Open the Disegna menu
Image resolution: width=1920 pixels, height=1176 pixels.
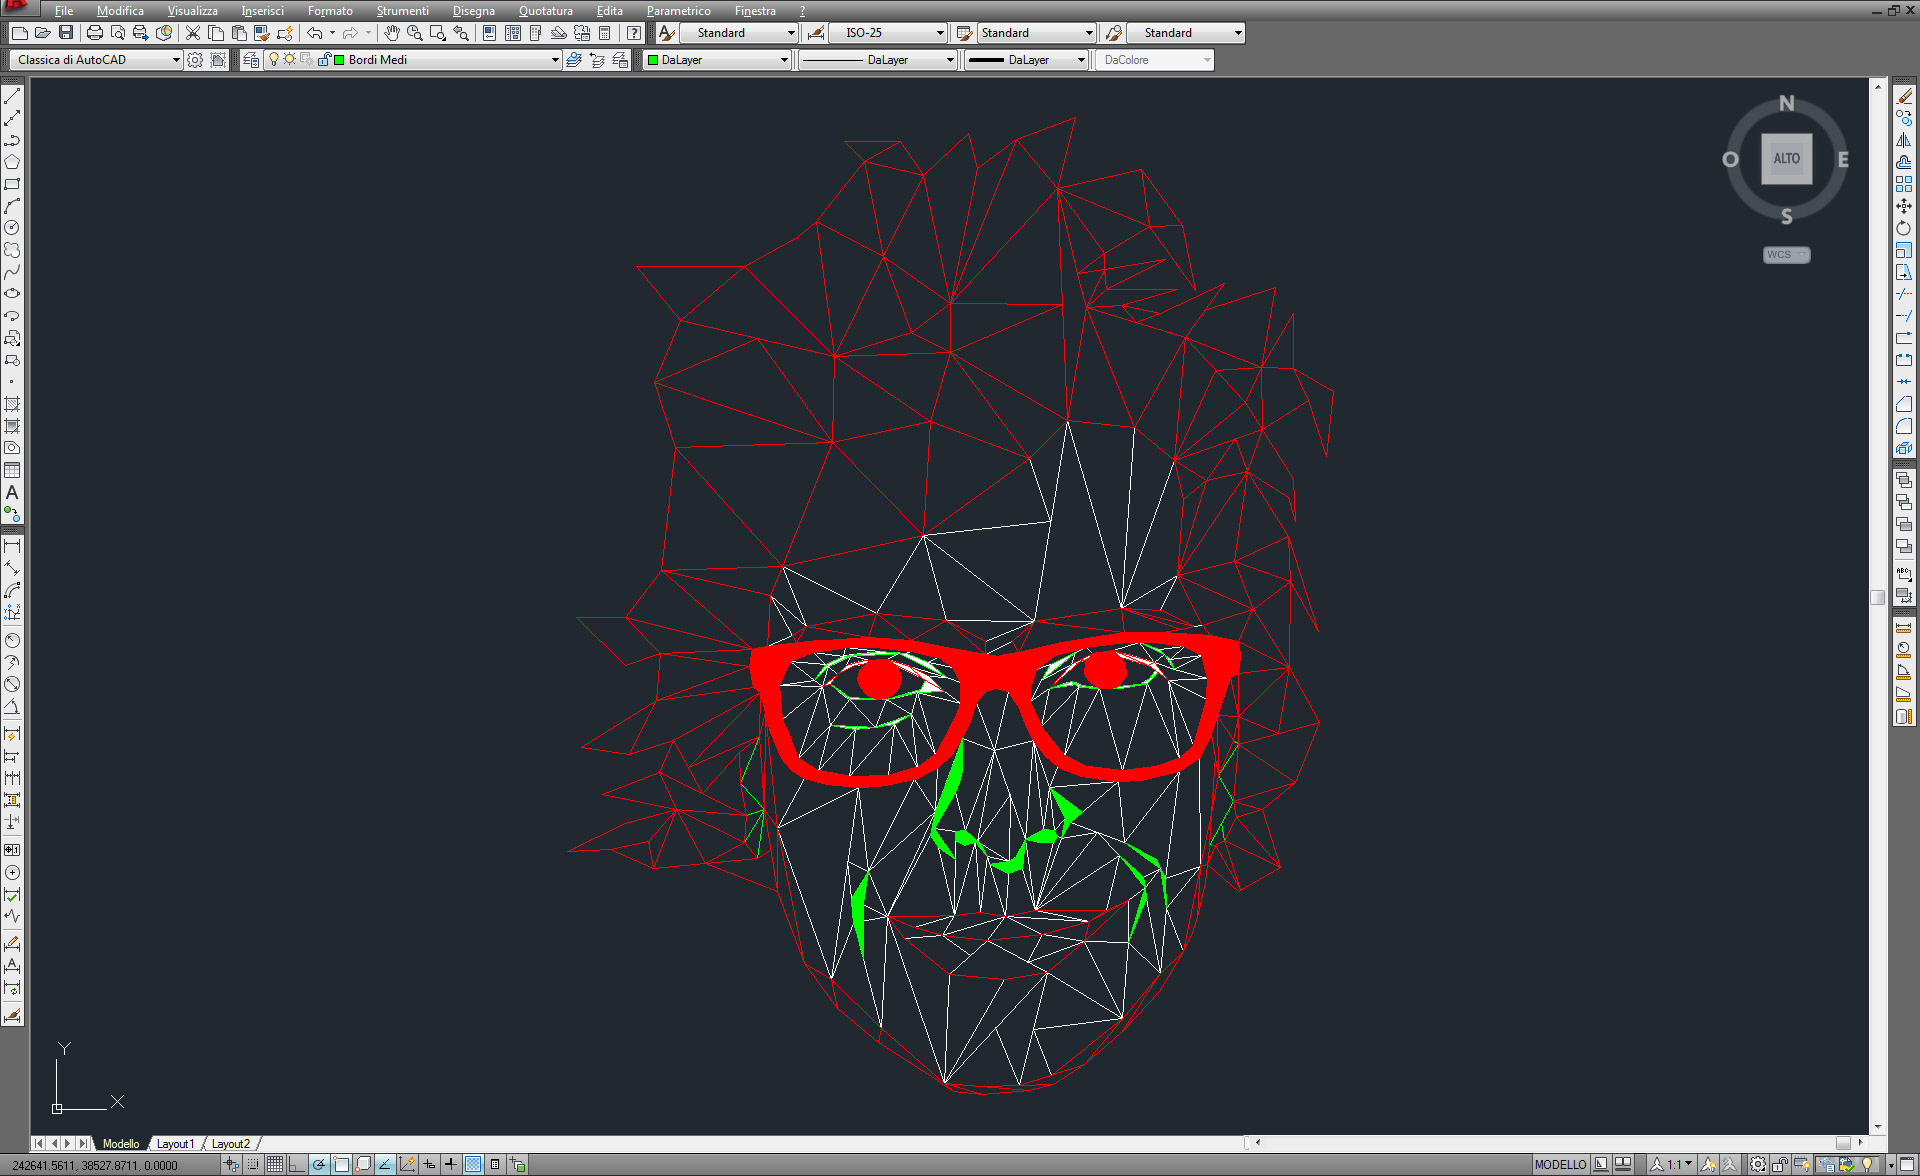point(473,11)
